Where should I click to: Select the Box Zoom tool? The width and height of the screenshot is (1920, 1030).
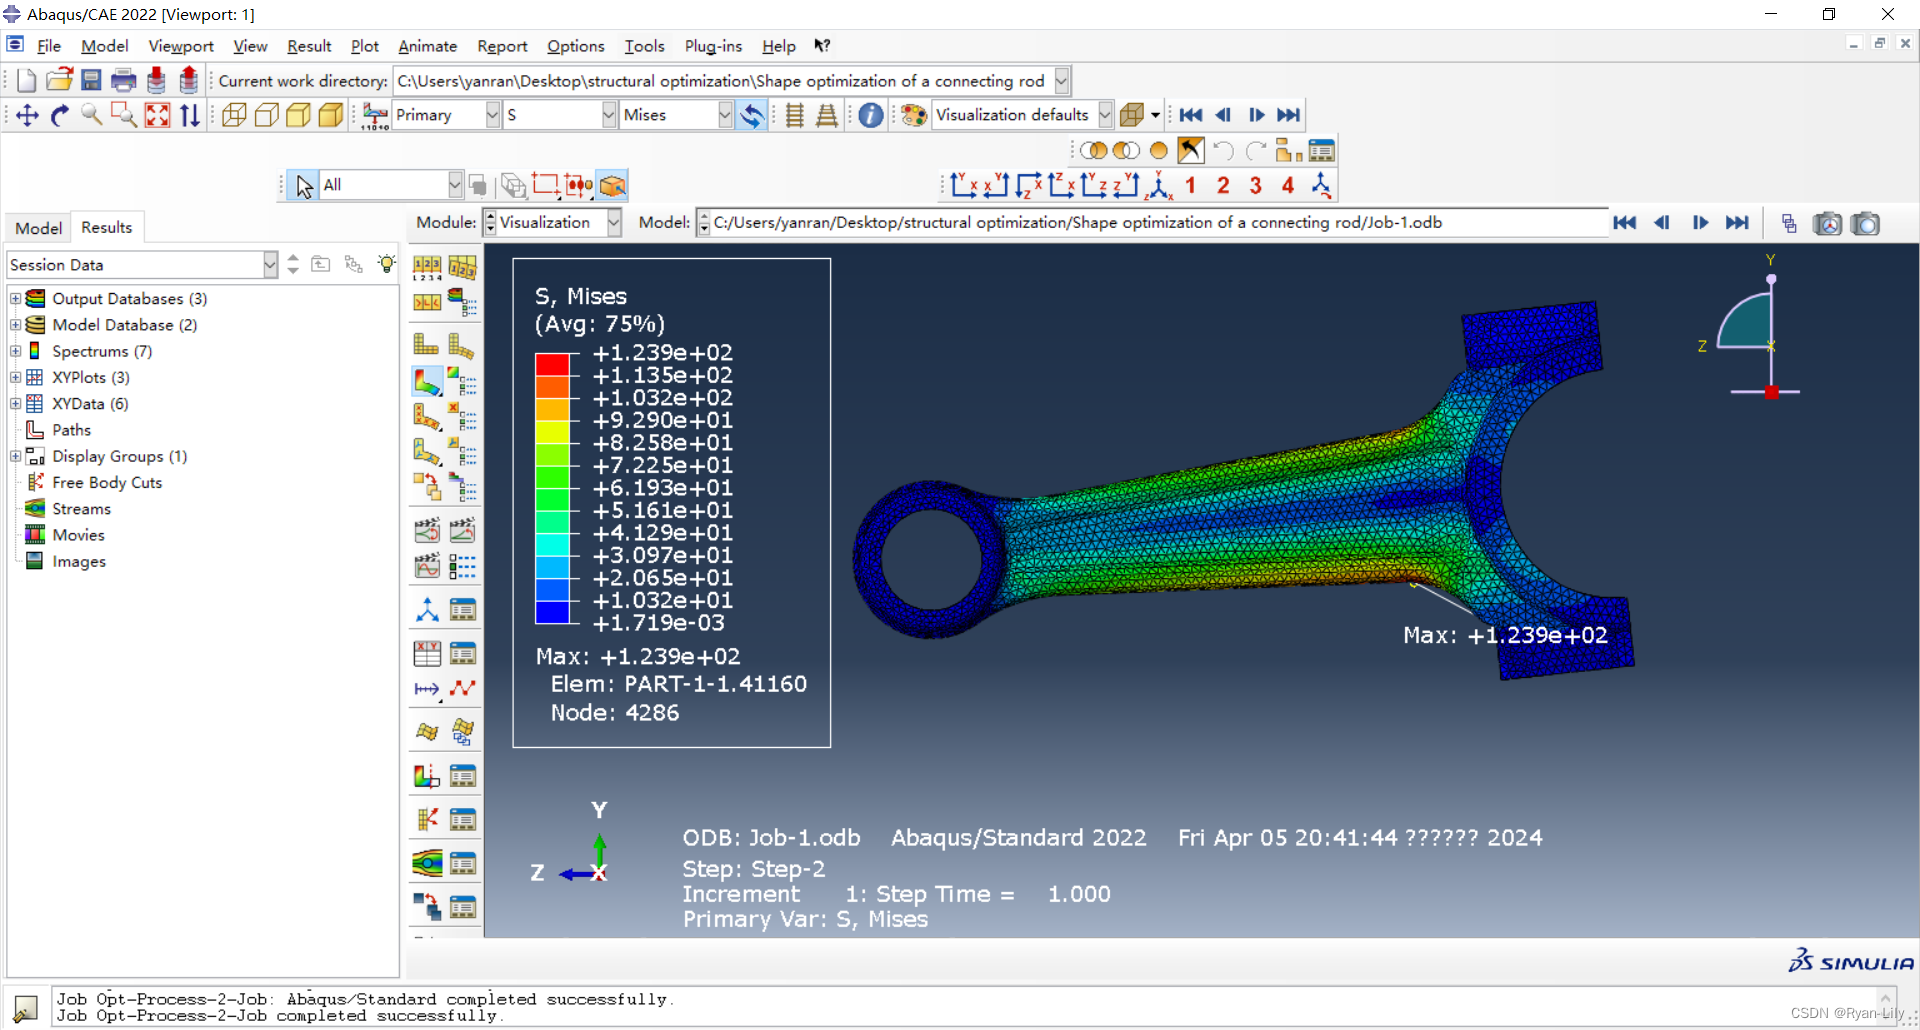(124, 115)
